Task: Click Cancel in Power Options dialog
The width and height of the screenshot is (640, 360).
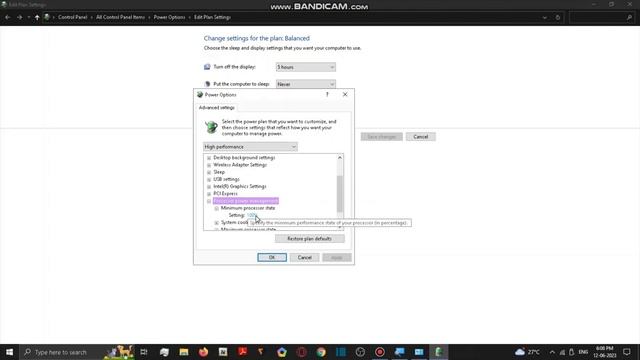Action: 304,257
